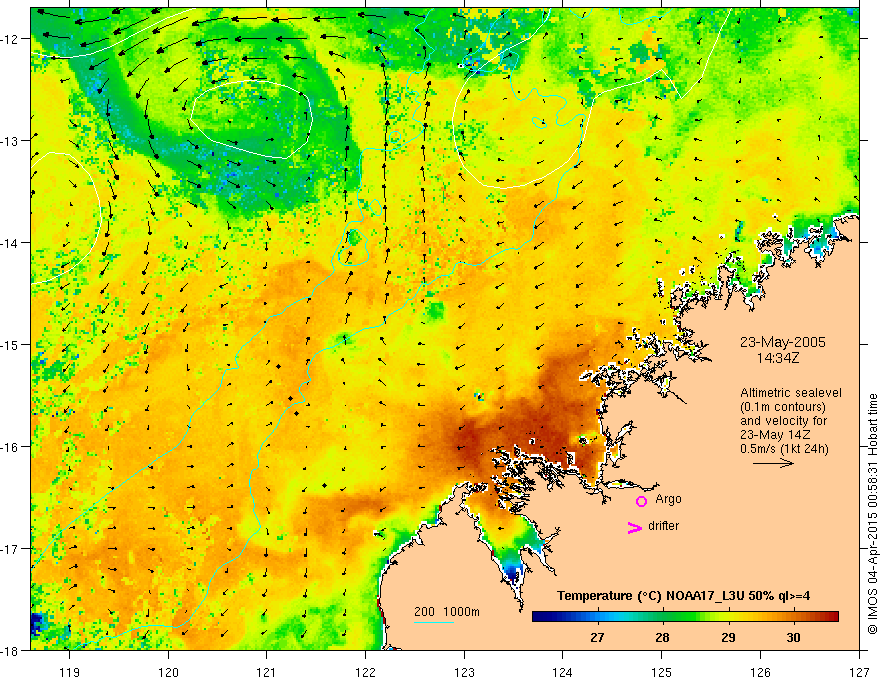Screen dimensions: 880x680
Task: Click the colorbar tick label '28'
Action: 662,637
